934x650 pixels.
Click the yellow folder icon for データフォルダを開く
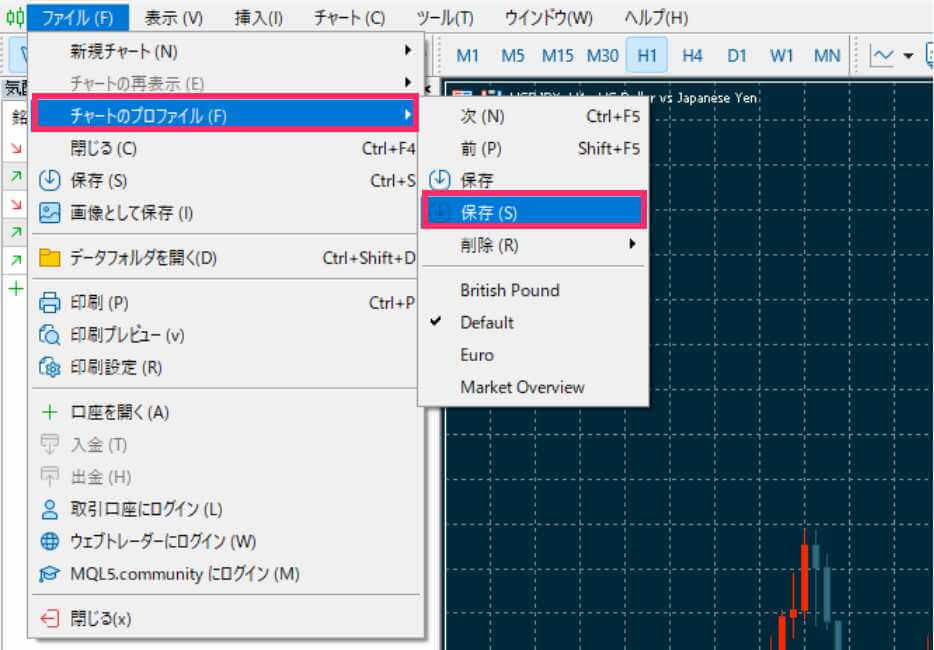[x=49, y=258]
